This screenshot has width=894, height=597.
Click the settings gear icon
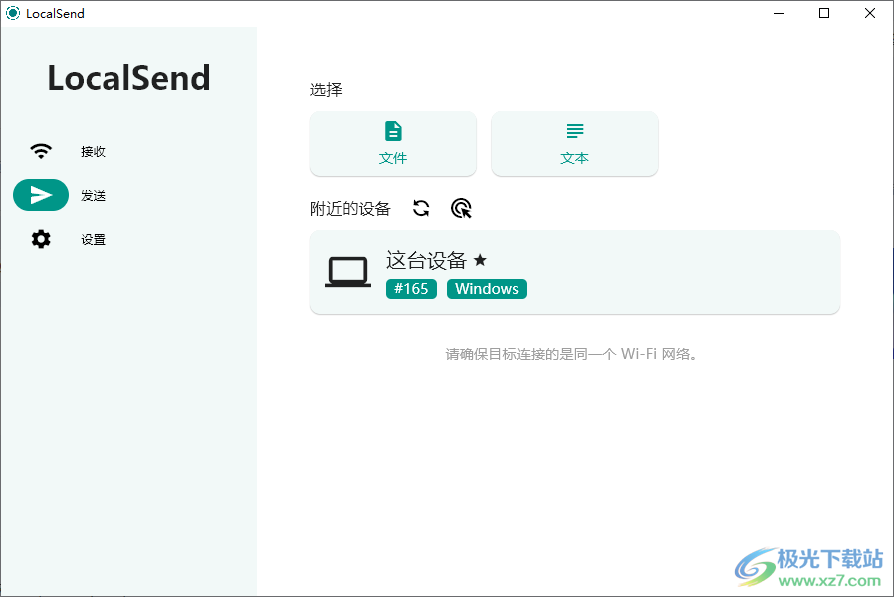point(40,239)
